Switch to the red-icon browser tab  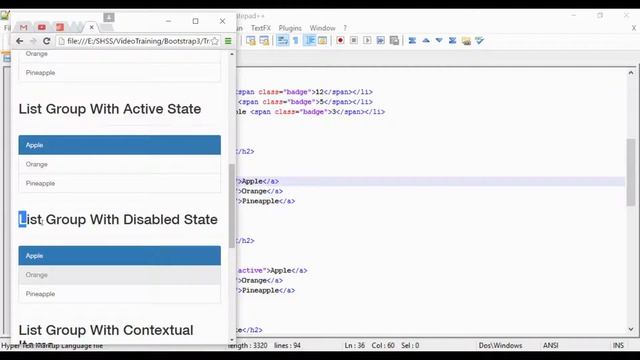click(x=60, y=27)
